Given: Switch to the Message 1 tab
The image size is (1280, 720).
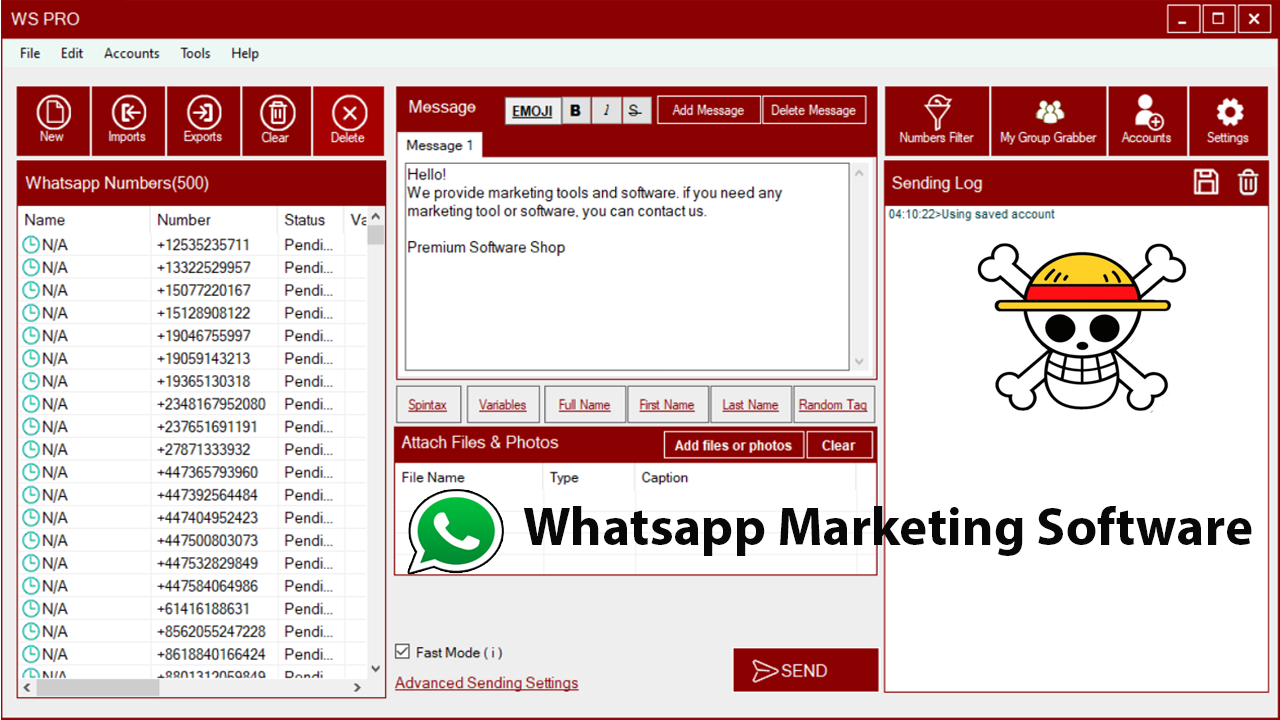Looking at the screenshot, I should click(x=439, y=145).
